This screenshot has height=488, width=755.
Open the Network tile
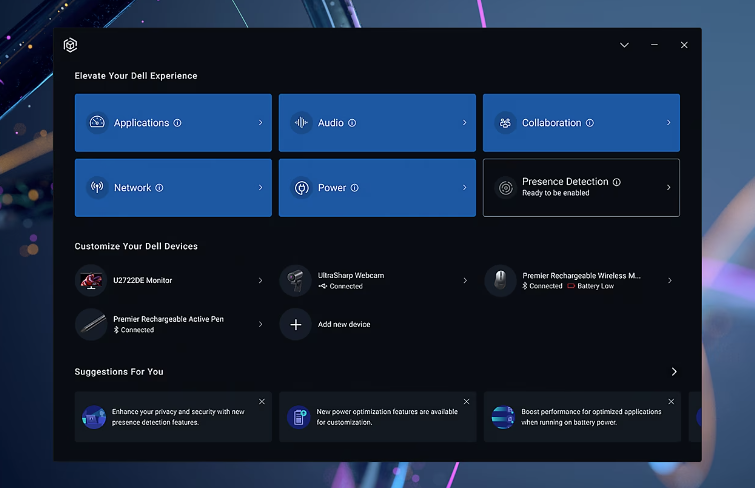point(173,188)
